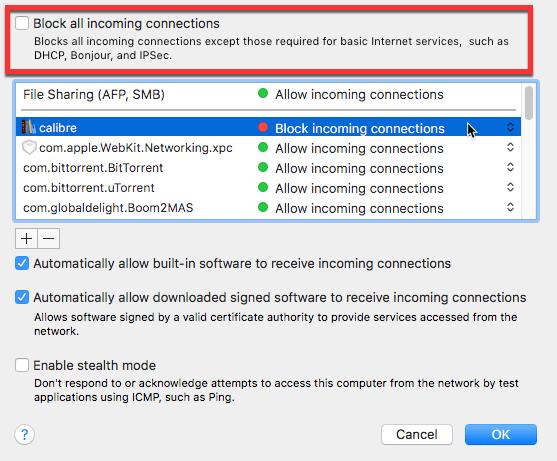This screenshot has width=557, height=461.
Task: Click green dot for com.apple.WebKit.Networking.xpc
Action: [263, 147]
